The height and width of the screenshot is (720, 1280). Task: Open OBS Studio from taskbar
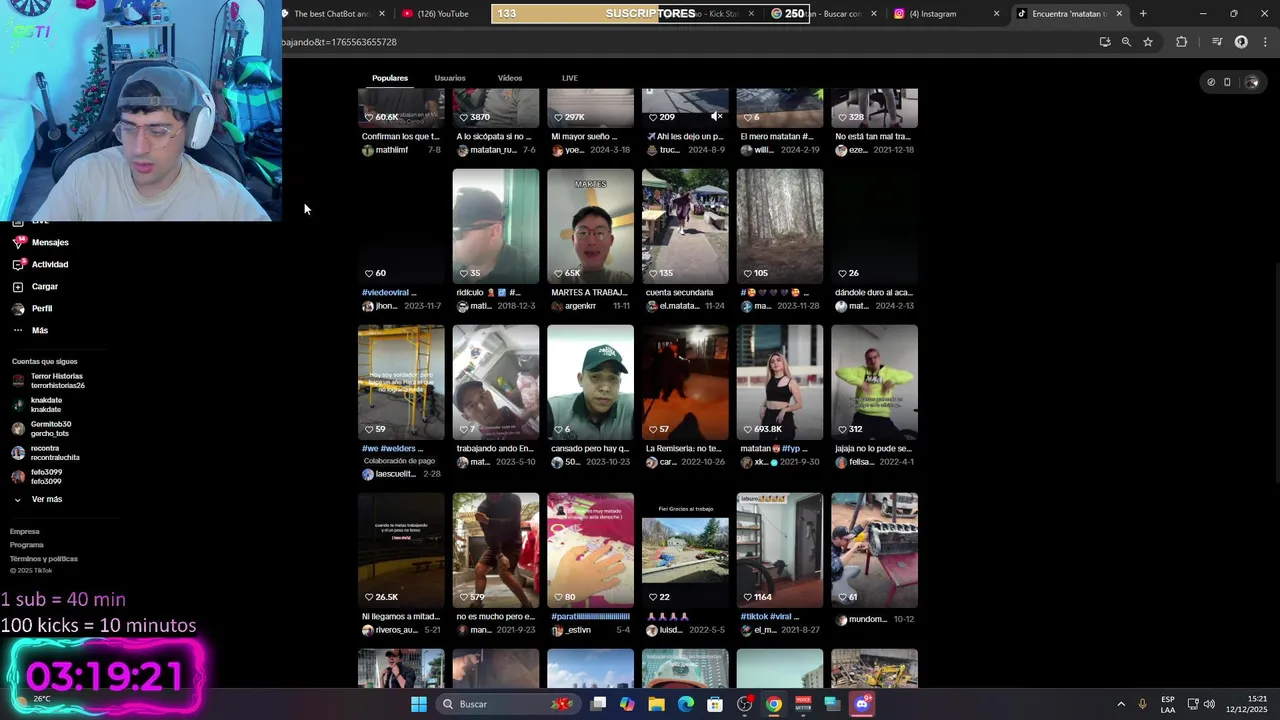pos(745,704)
